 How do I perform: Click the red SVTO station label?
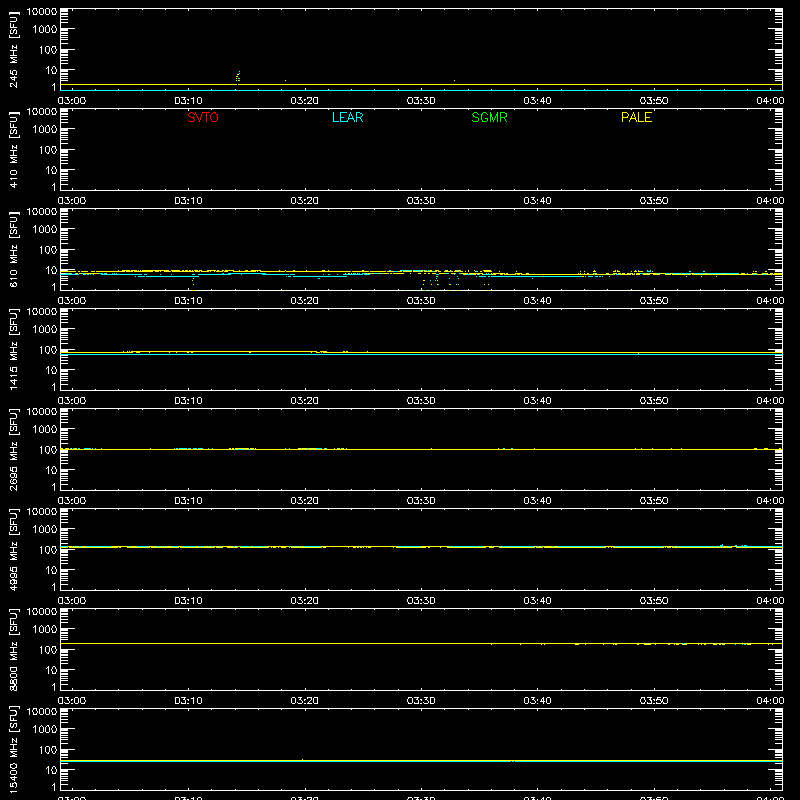[203, 117]
